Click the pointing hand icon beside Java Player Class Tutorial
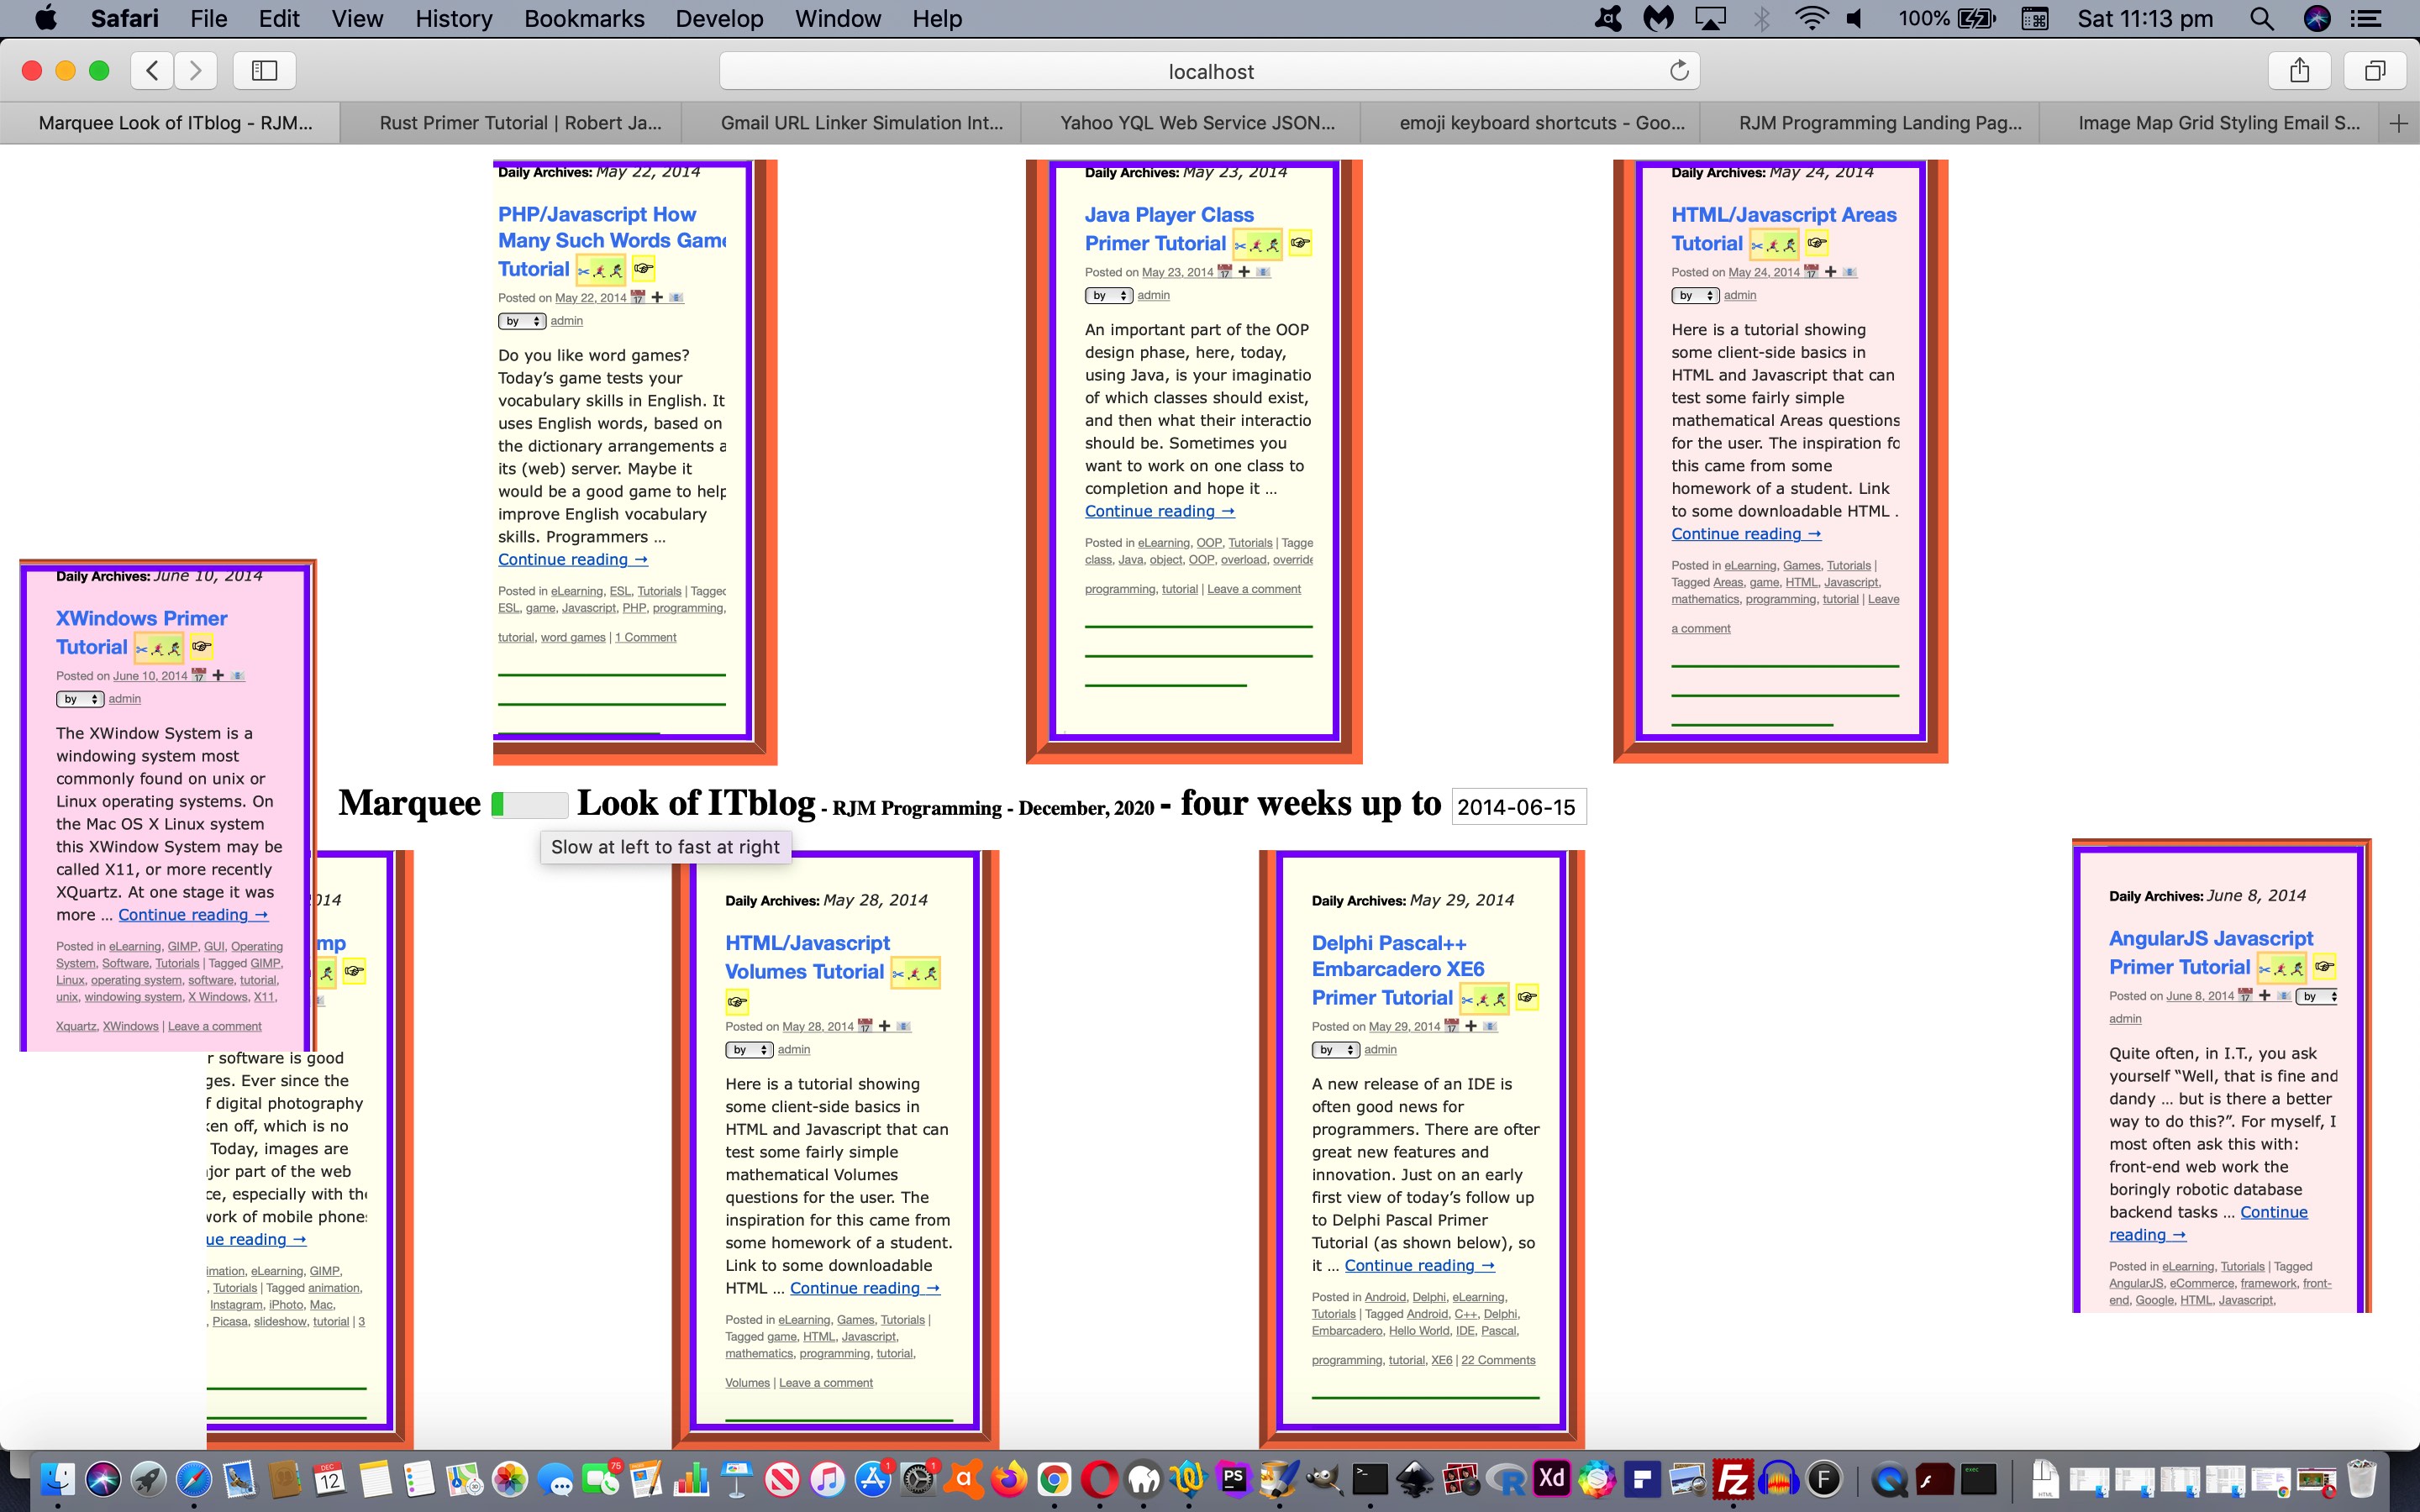This screenshot has width=2420, height=1512. point(1300,242)
